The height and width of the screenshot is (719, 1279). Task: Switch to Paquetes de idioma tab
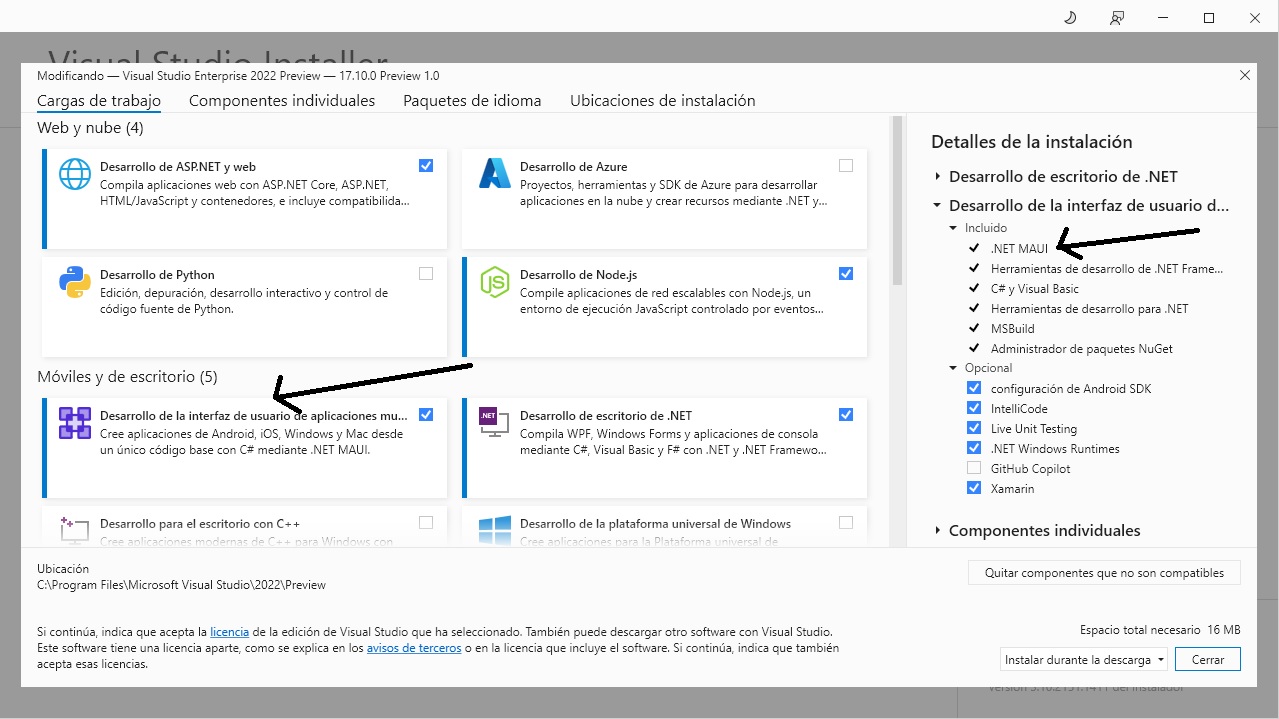472,101
